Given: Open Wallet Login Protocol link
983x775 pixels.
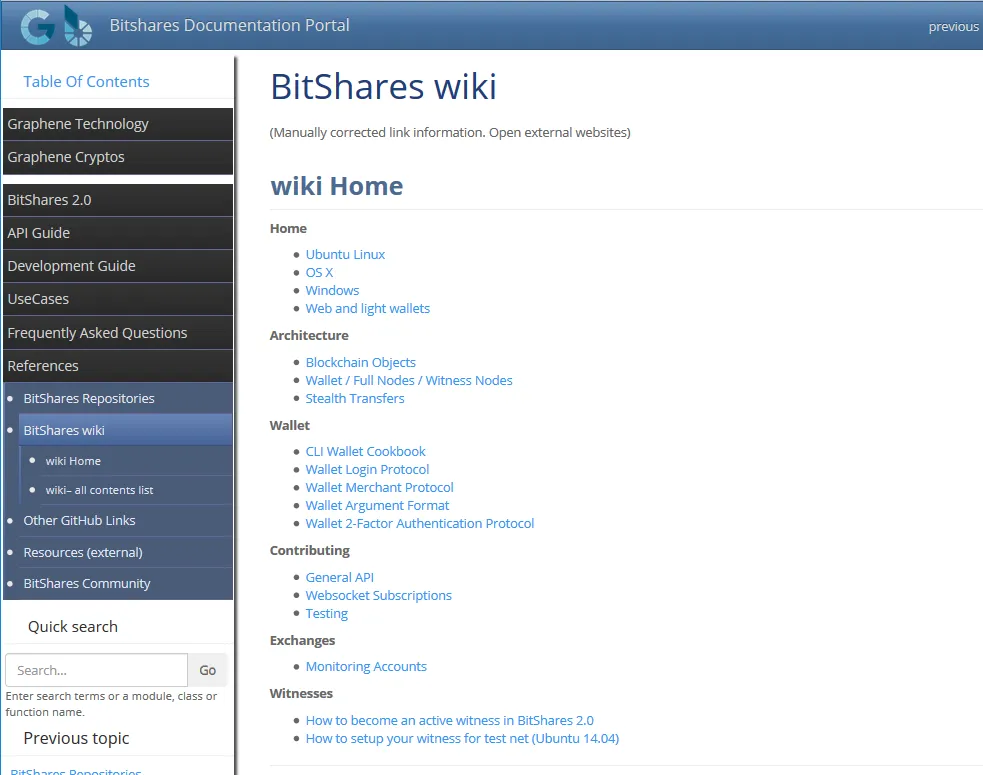Looking at the screenshot, I should pyautogui.click(x=367, y=470).
